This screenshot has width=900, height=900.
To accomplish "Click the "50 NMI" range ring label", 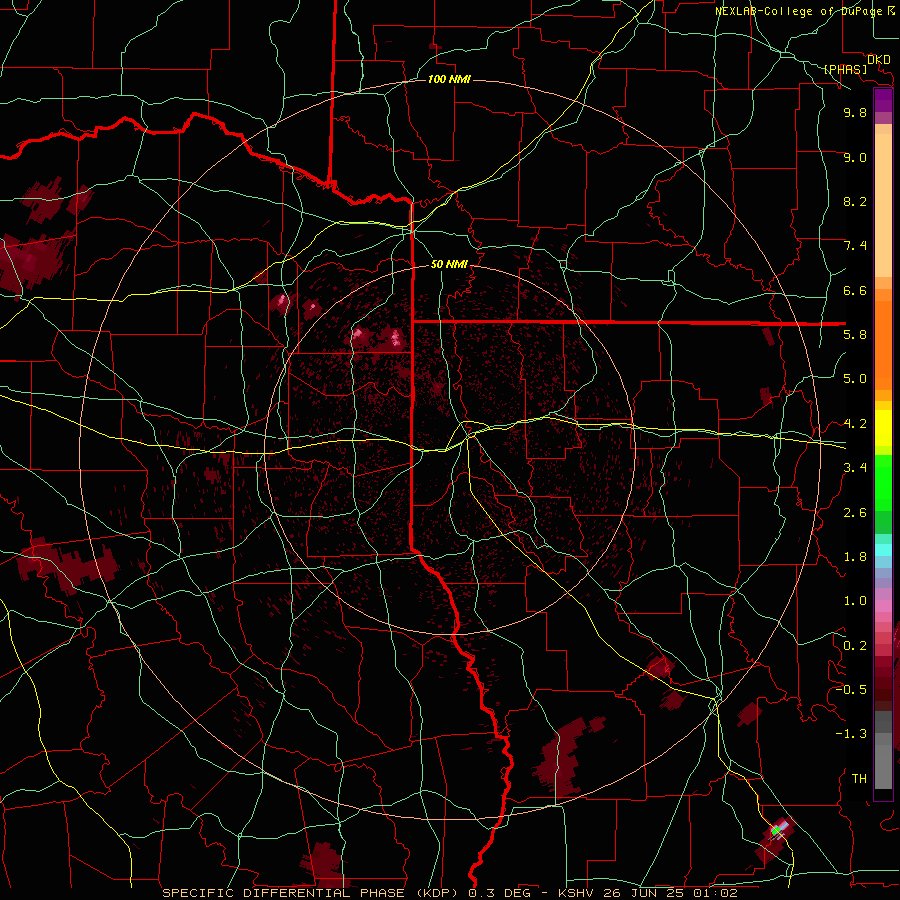I will coord(449,264).
